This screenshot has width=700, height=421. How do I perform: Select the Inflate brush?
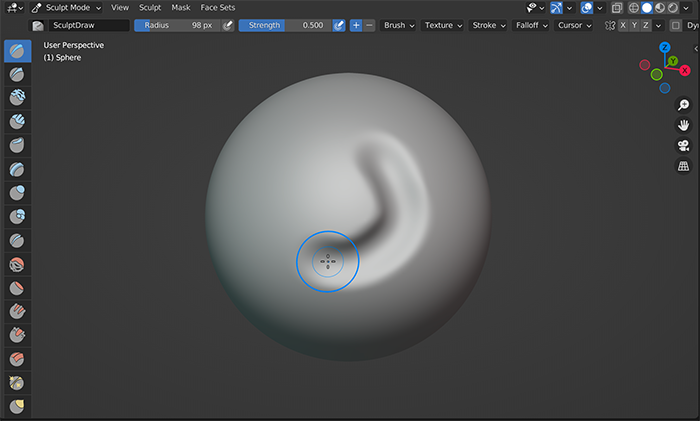pyautogui.click(x=17, y=193)
